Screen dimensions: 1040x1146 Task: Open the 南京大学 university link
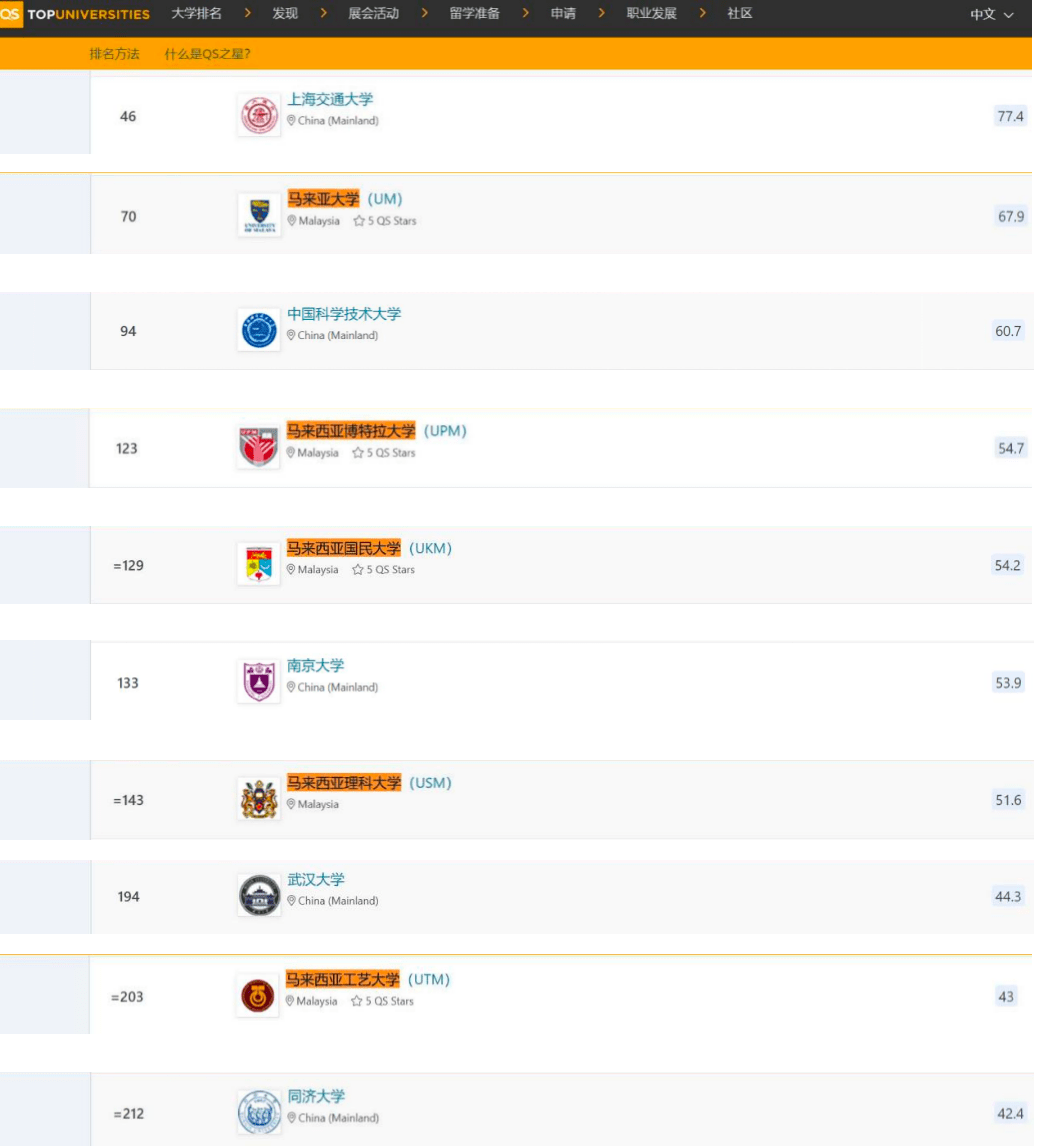316,666
